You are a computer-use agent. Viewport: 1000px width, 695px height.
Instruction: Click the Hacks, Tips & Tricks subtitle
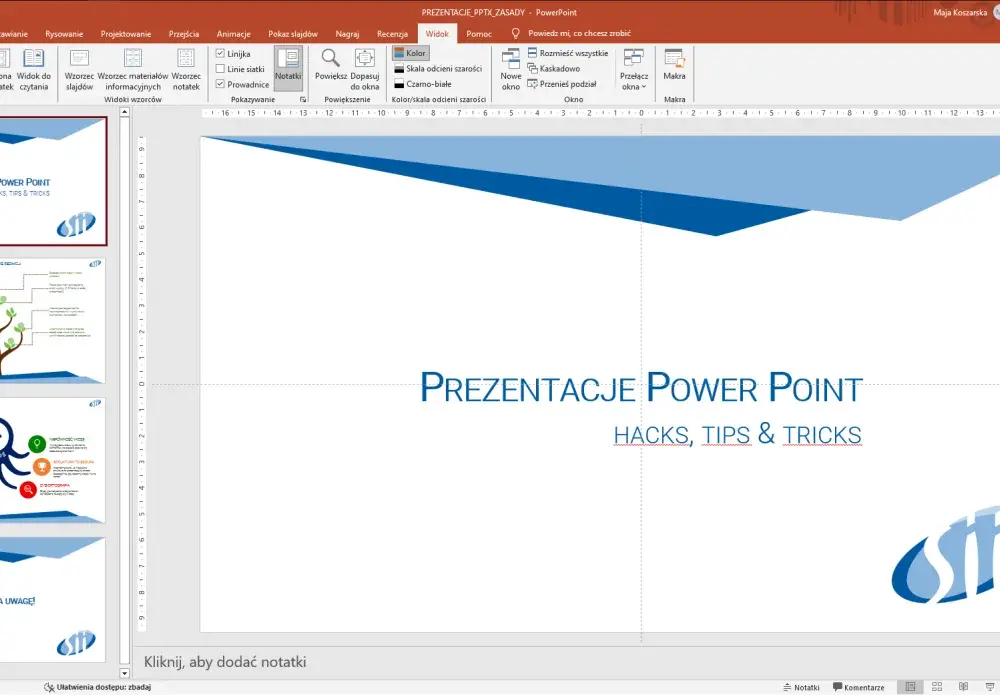pos(737,435)
